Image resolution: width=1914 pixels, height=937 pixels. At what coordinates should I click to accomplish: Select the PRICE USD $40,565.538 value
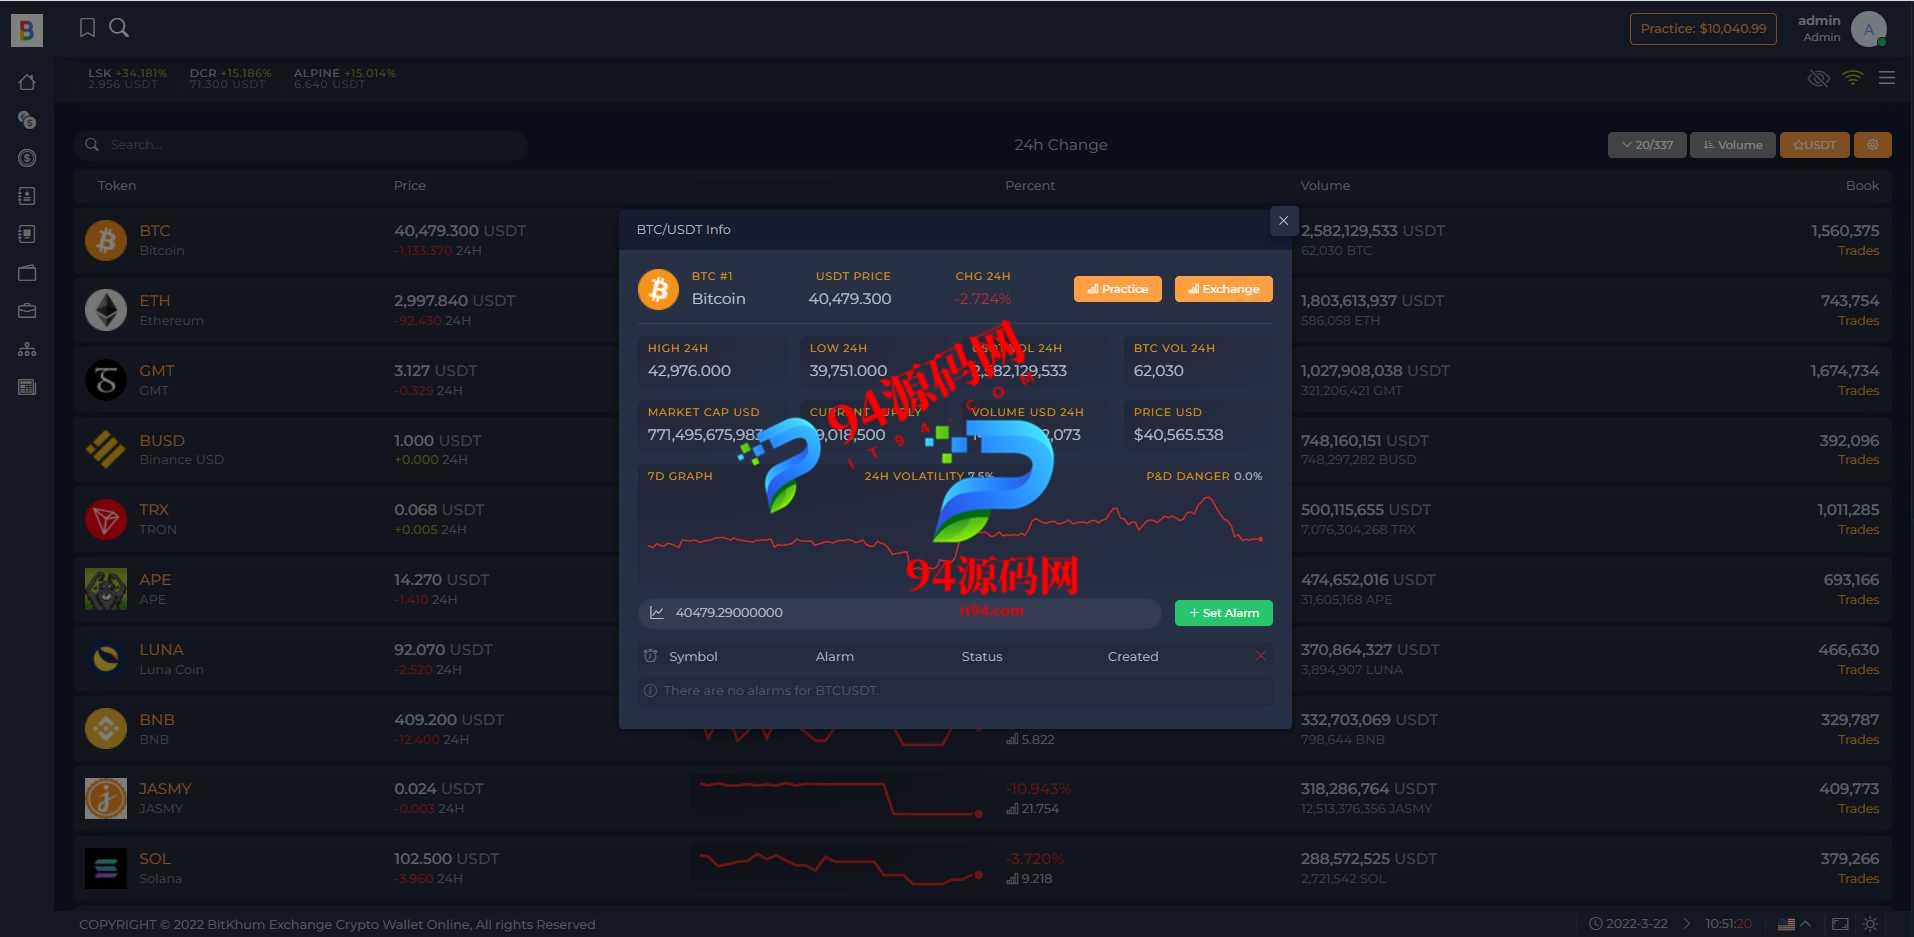click(x=1178, y=435)
